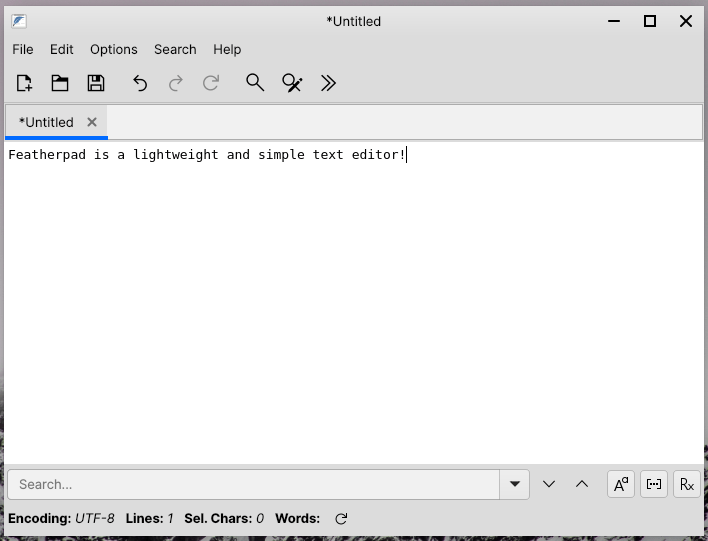Click the Reload circular arrow toolbar icon
Viewport: 708px width, 541px height.
[211, 83]
